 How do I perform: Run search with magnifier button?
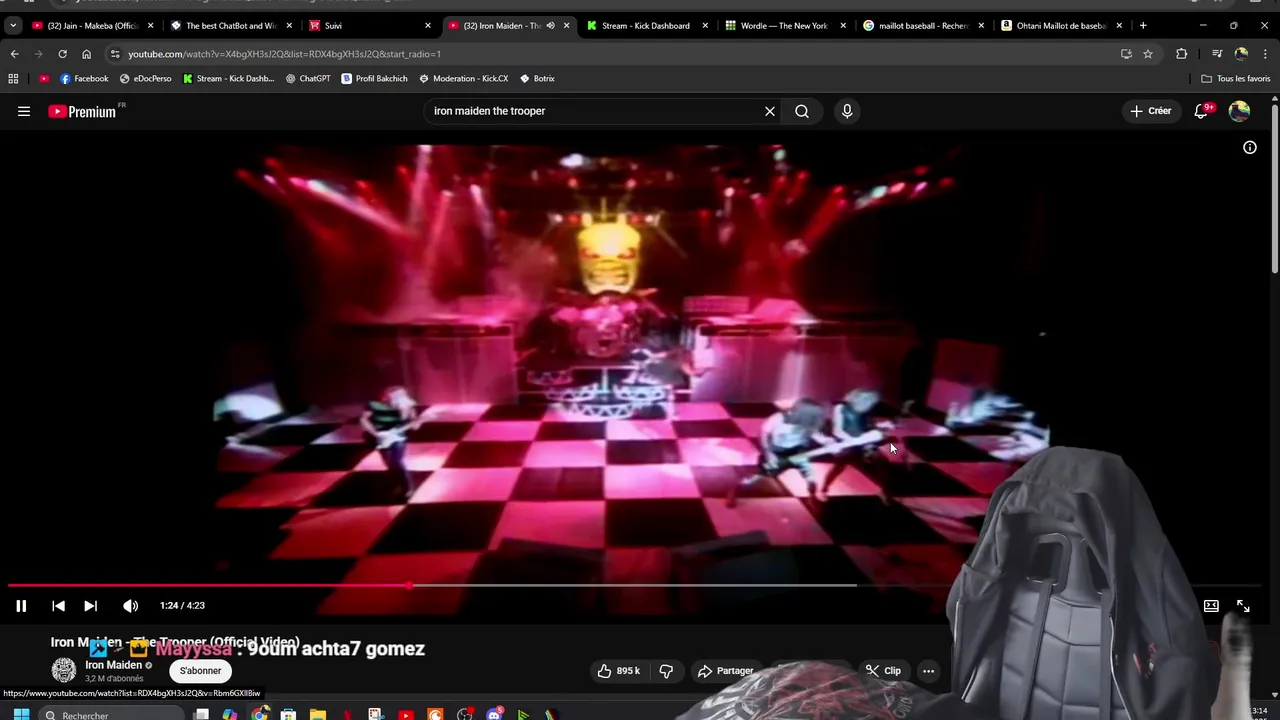(x=802, y=111)
